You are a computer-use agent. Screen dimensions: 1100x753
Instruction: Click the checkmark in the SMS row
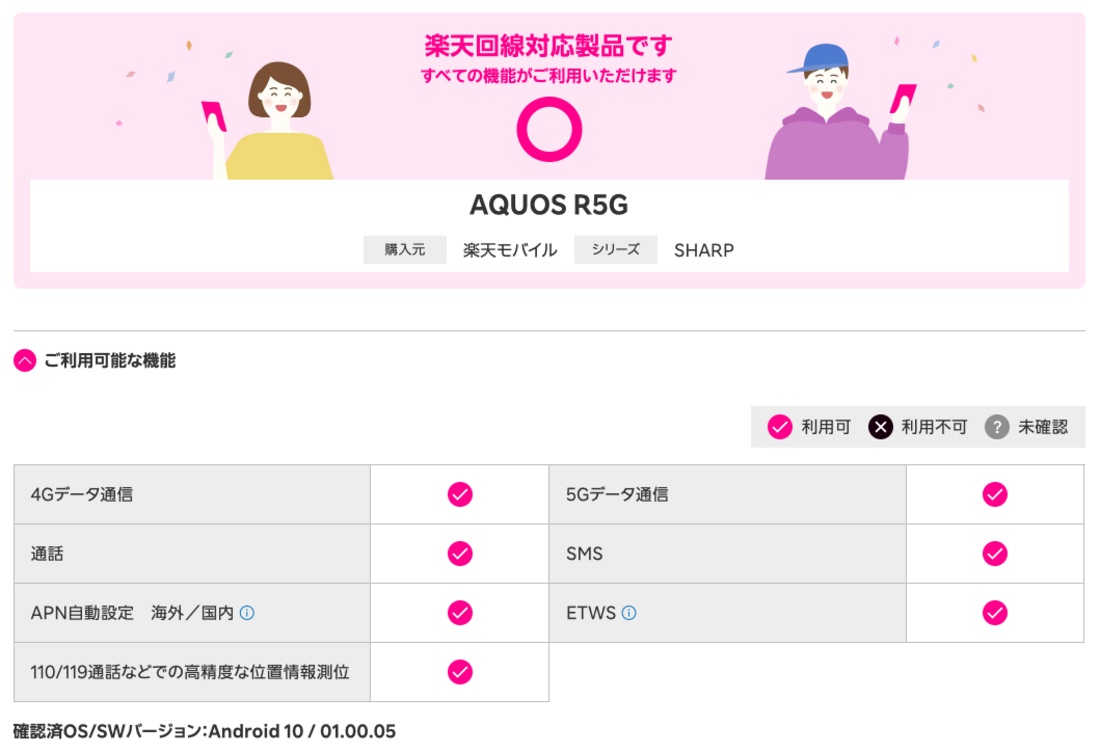click(994, 553)
